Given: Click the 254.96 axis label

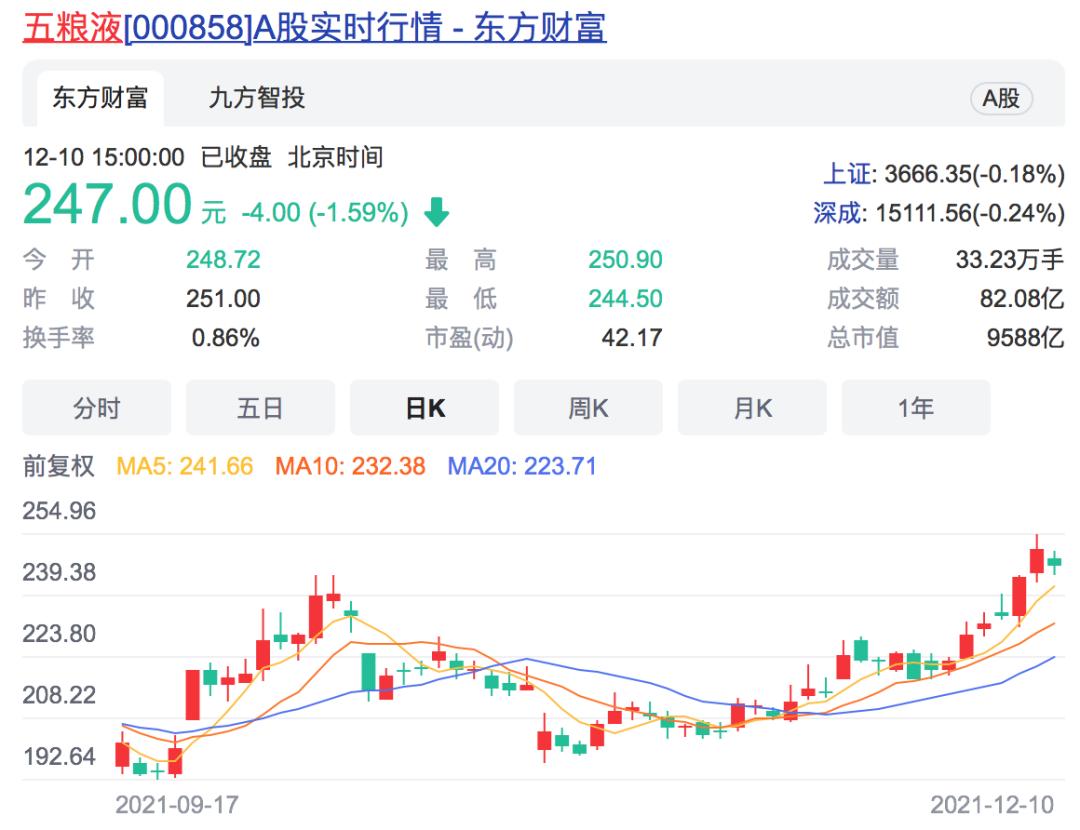Looking at the screenshot, I should pos(59,511).
